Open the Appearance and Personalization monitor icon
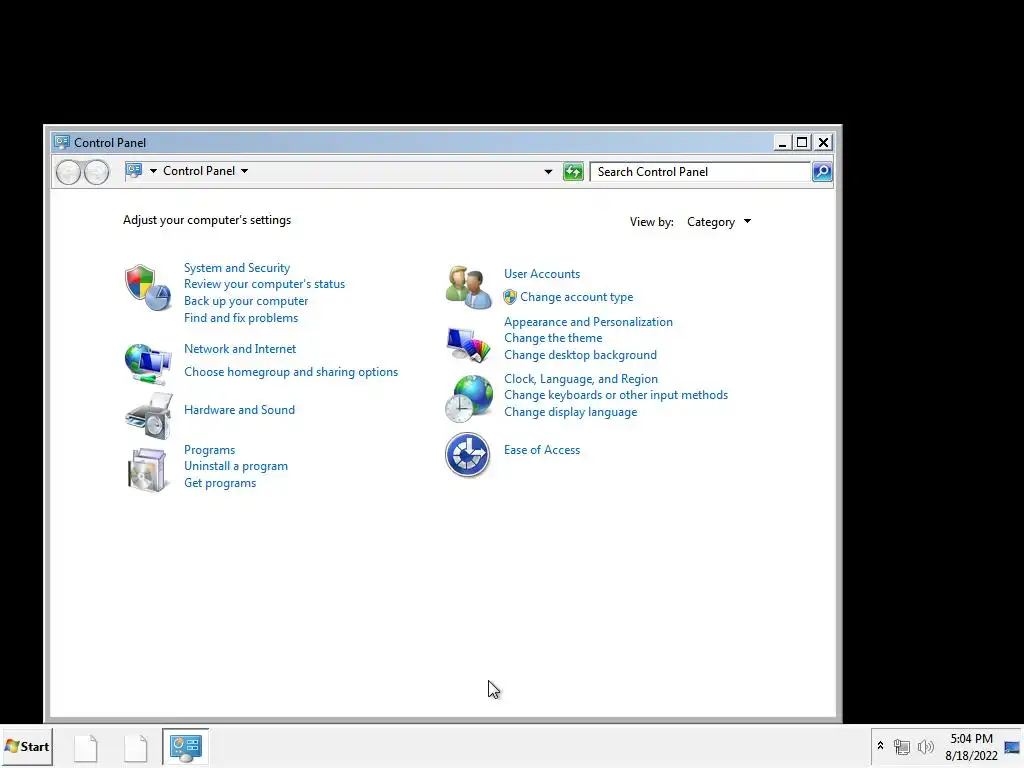Viewport: 1024px width, 768px height. point(468,344)
